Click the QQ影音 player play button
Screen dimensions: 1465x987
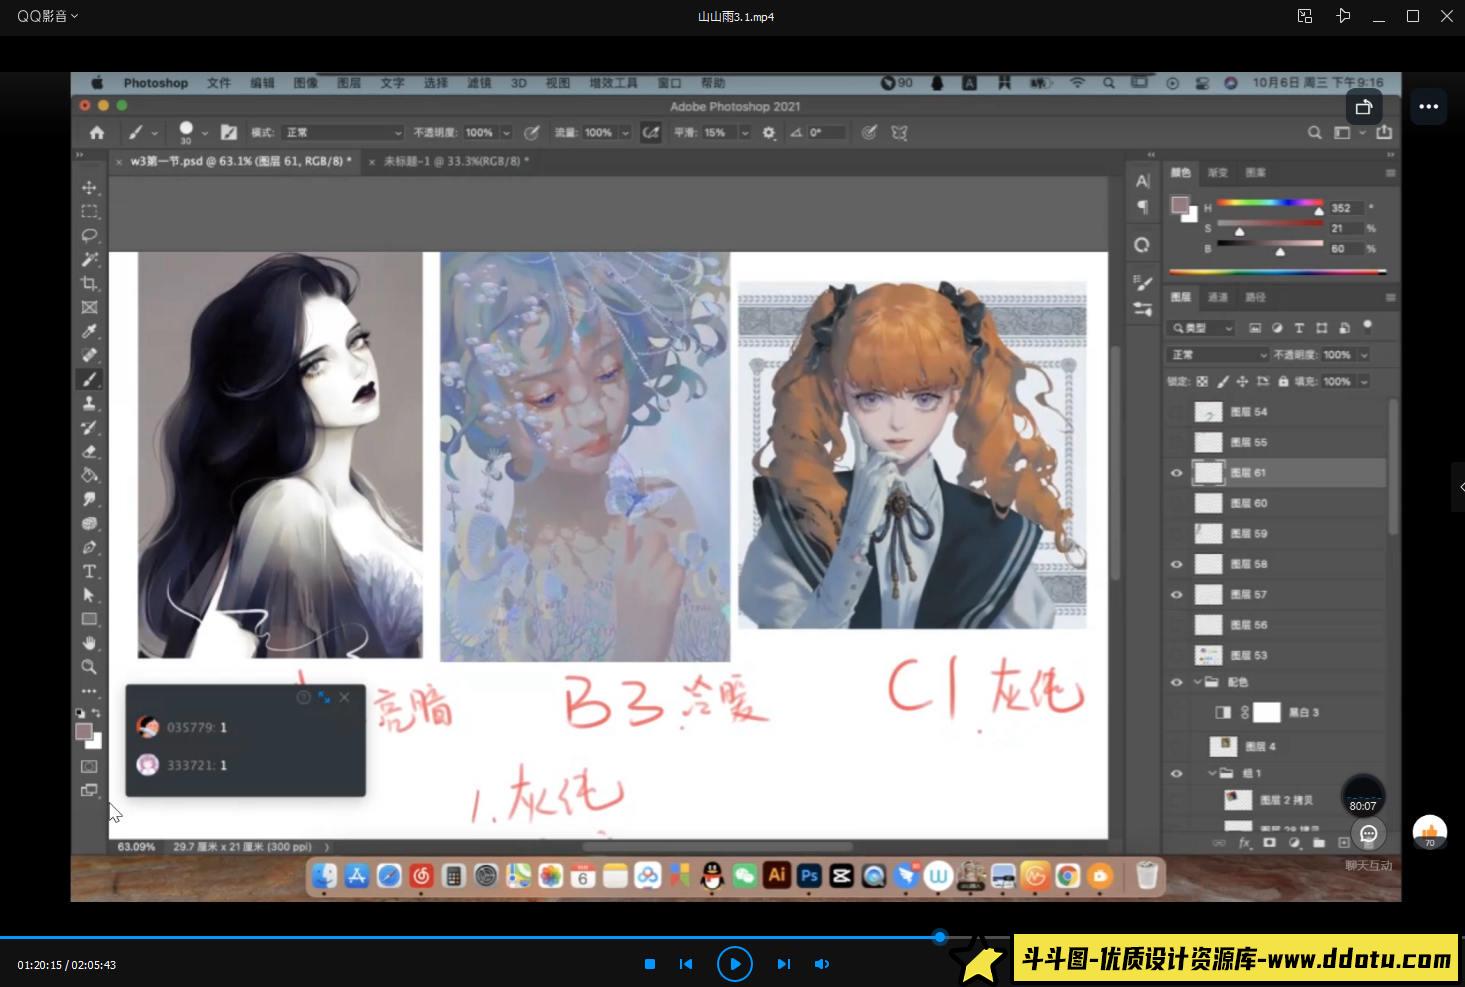click(735, 964)
